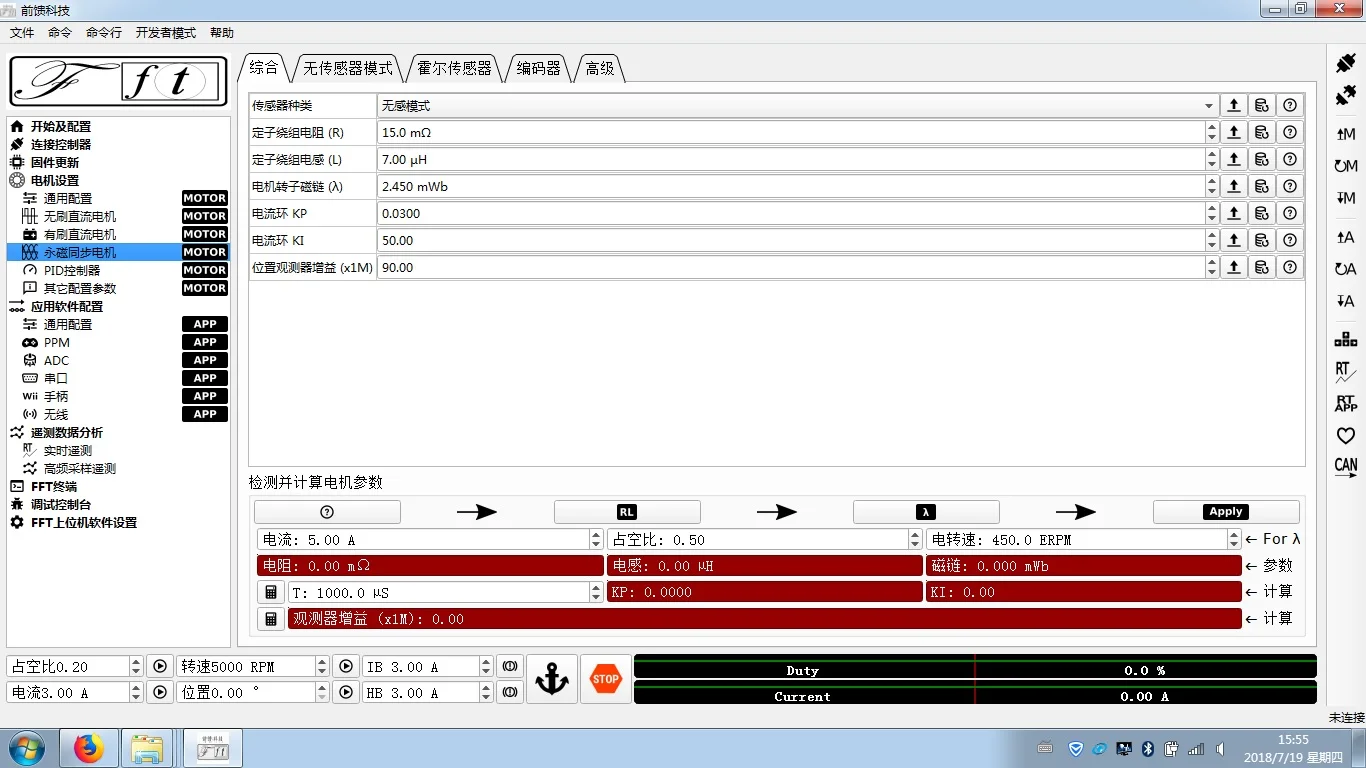Image resolution: width=1366 pixels, height=768 pixels.
Task: Click the play button next to 位置0.00 °
Action: (345, 692)
